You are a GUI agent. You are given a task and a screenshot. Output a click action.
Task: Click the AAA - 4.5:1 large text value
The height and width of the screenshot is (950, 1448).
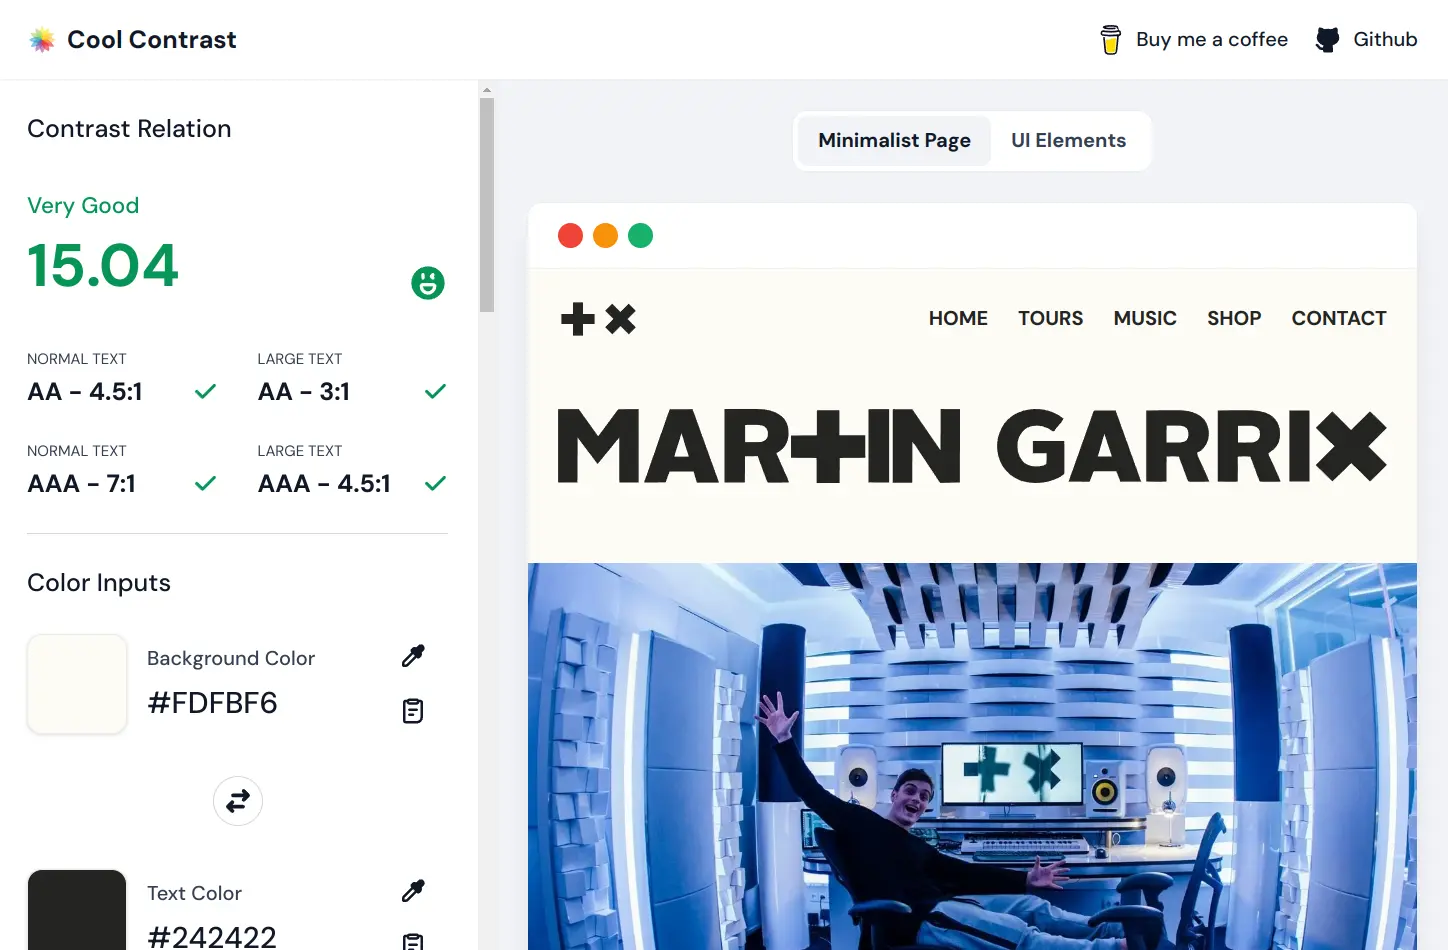[324, 484]
